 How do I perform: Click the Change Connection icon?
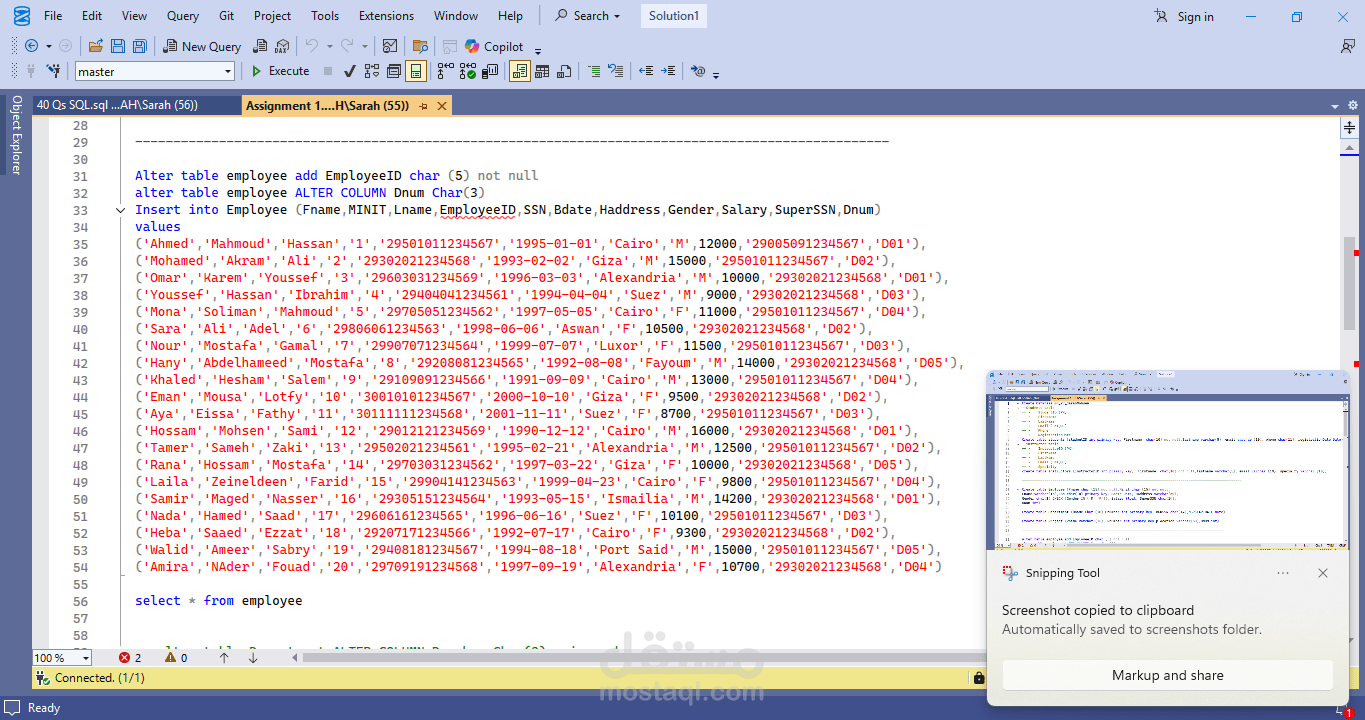53,71
